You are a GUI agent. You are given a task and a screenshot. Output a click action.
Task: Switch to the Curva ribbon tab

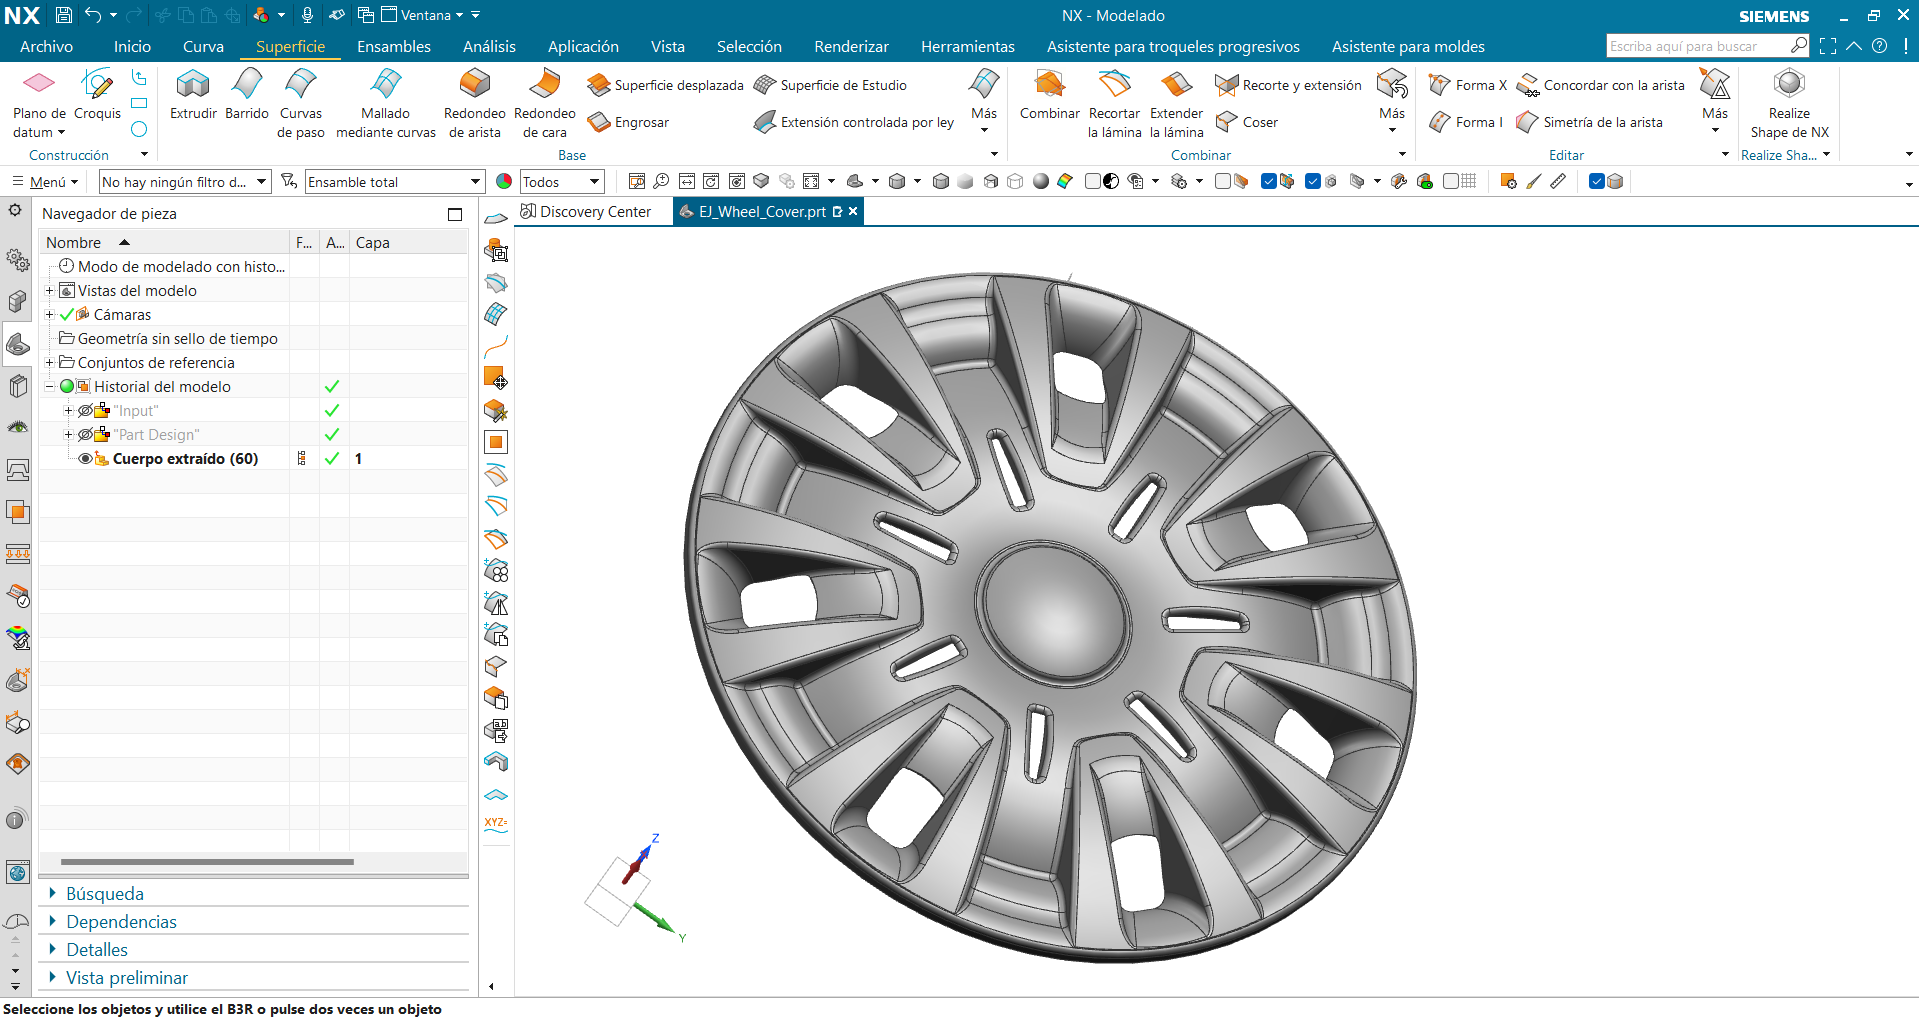(x=203, y=47)
